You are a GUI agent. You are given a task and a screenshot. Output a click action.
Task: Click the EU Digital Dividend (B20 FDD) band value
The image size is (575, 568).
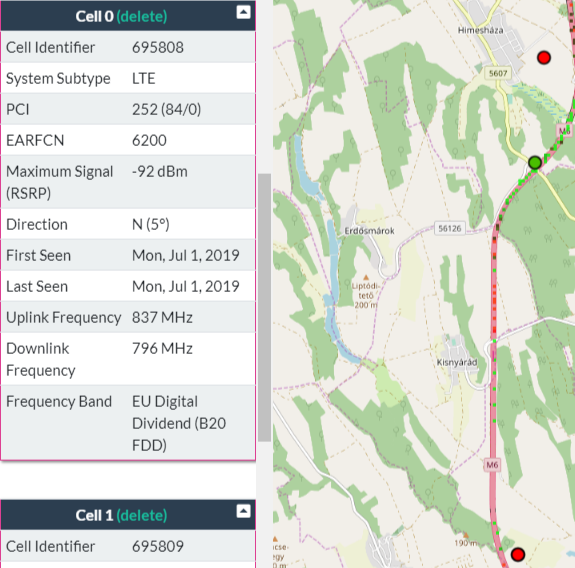(179, 424)
